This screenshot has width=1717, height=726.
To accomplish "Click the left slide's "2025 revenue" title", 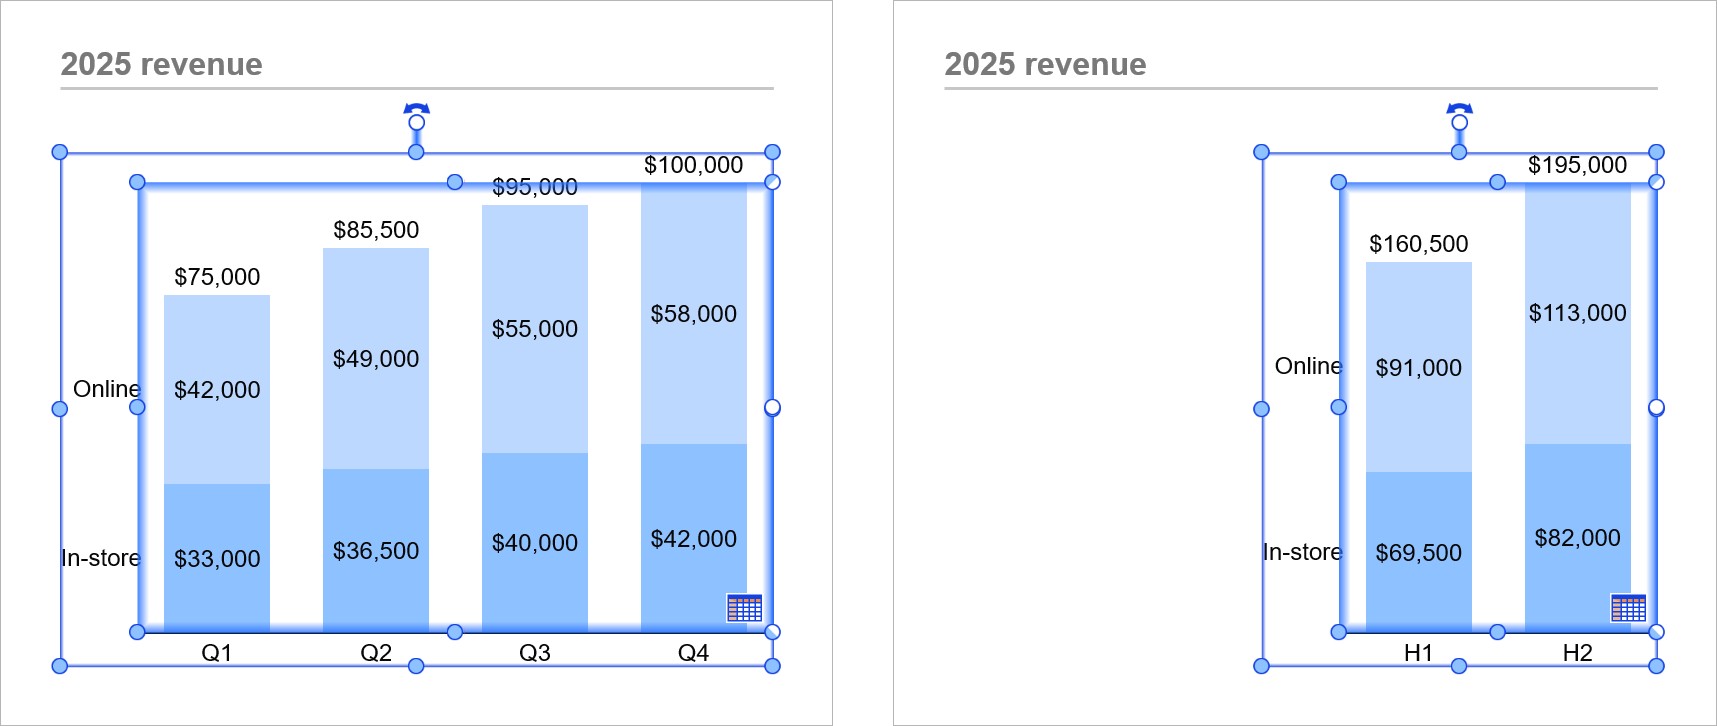I will click(162, 64).
